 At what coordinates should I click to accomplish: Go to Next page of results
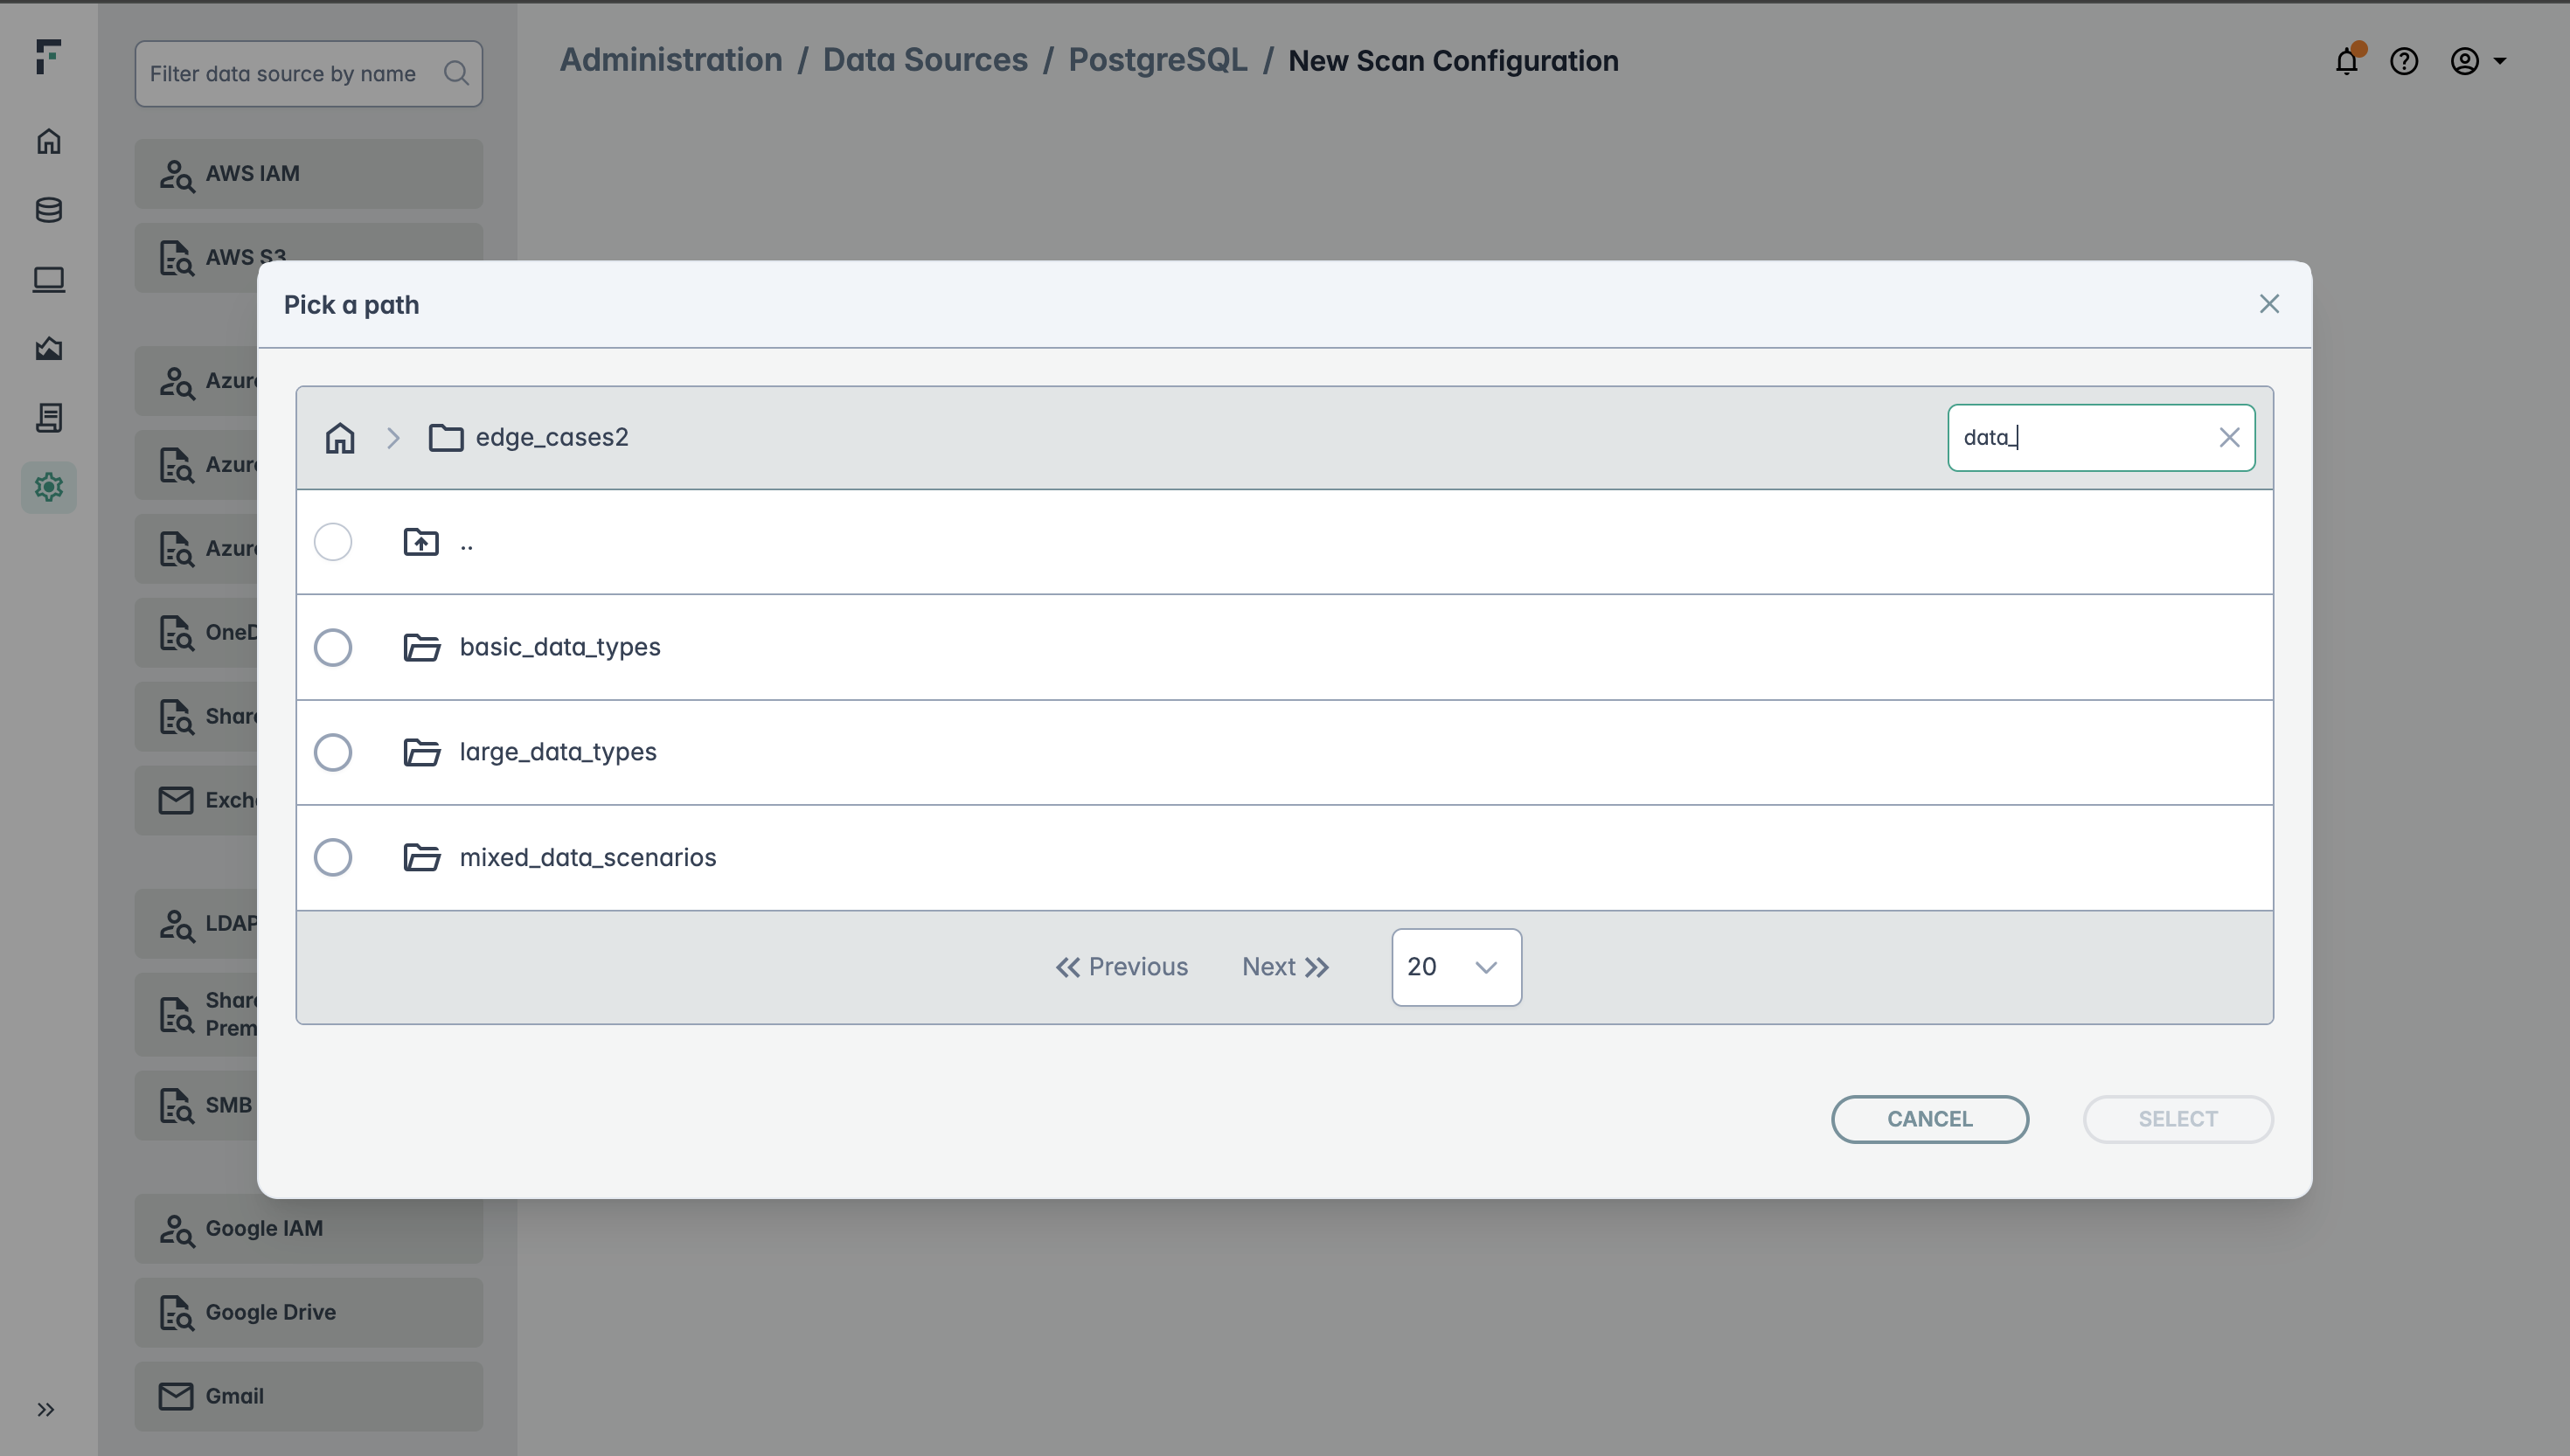(1285, 967)
